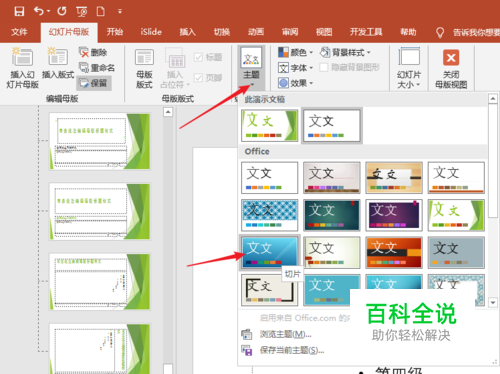Open the 帮助 tab
500x374 pixels.
point(408,32)
